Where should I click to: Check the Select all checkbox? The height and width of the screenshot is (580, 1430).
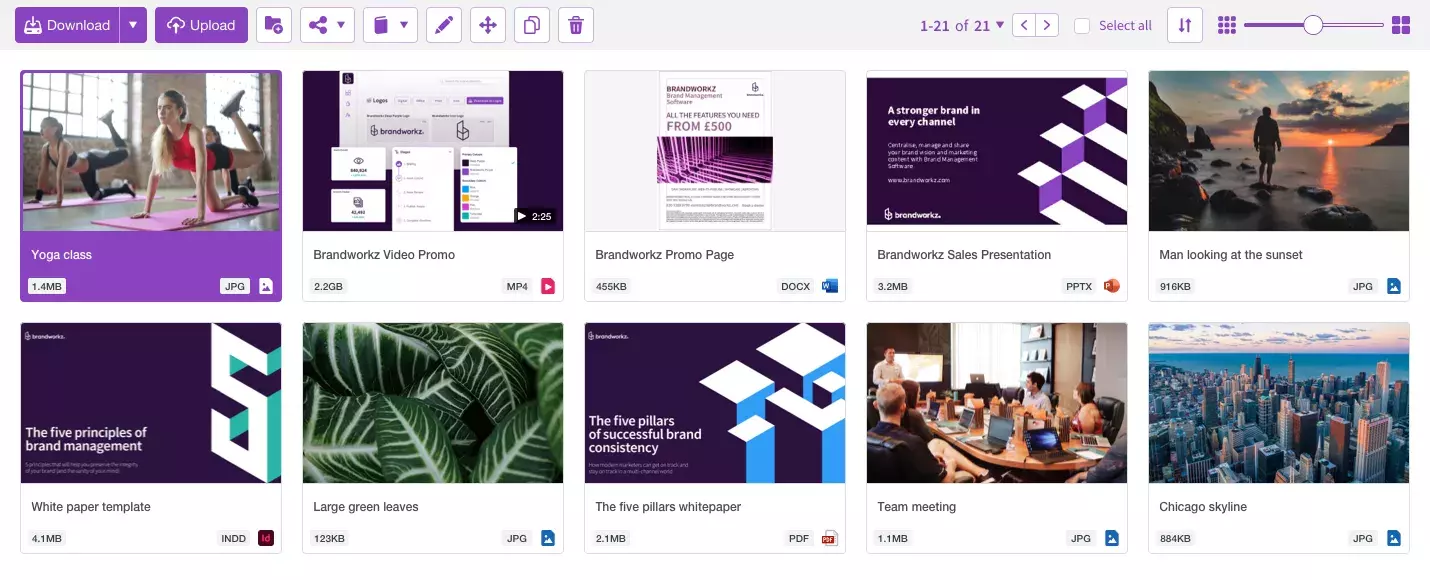pyautogui.click(x=1082, y=26)
